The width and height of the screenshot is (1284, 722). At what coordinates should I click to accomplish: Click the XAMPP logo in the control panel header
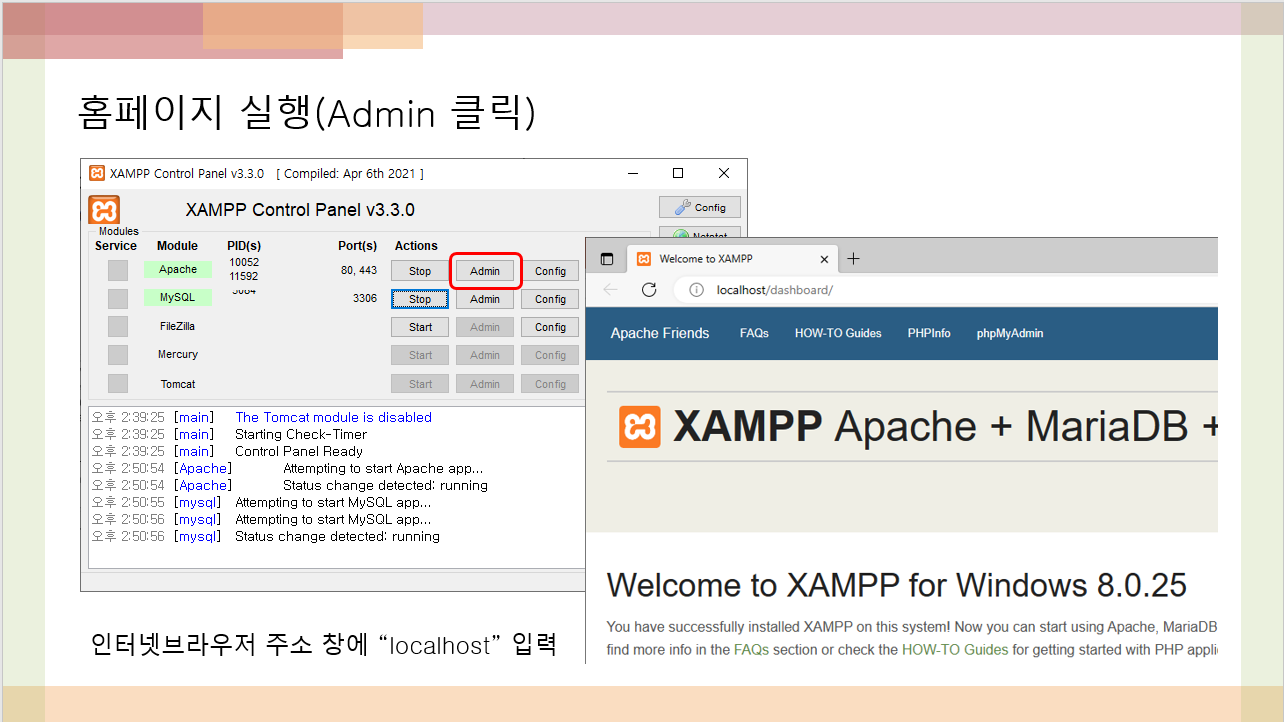point(104,210)
